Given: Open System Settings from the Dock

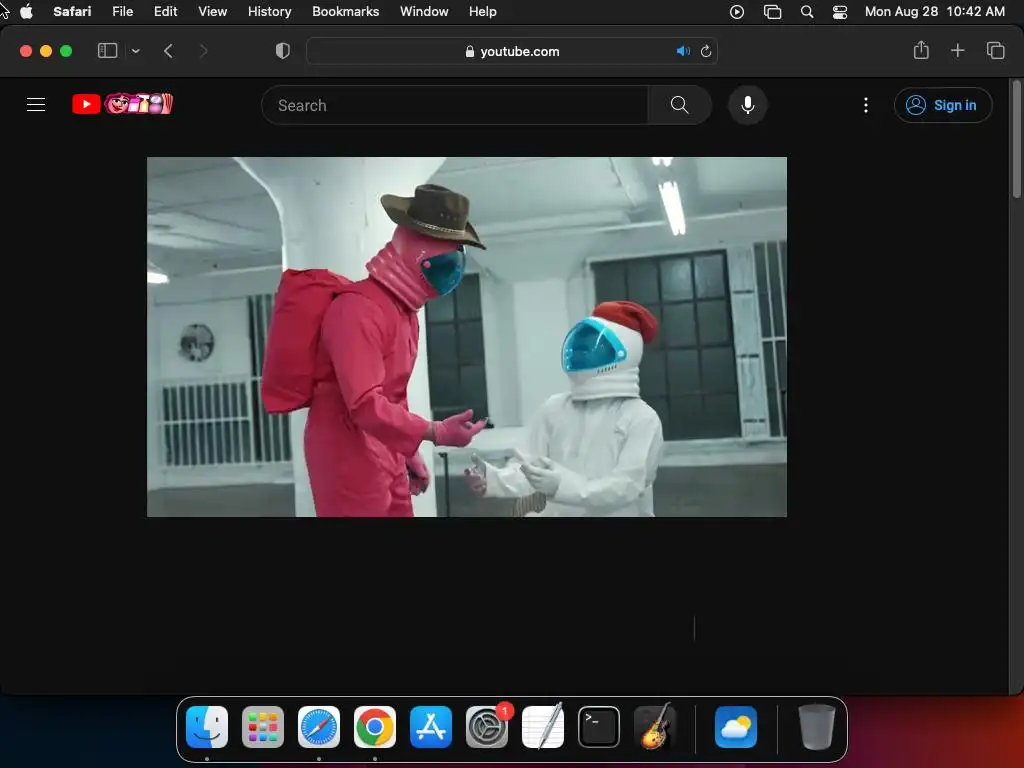Looking at the screenshot, I should (x=487, y=727).
